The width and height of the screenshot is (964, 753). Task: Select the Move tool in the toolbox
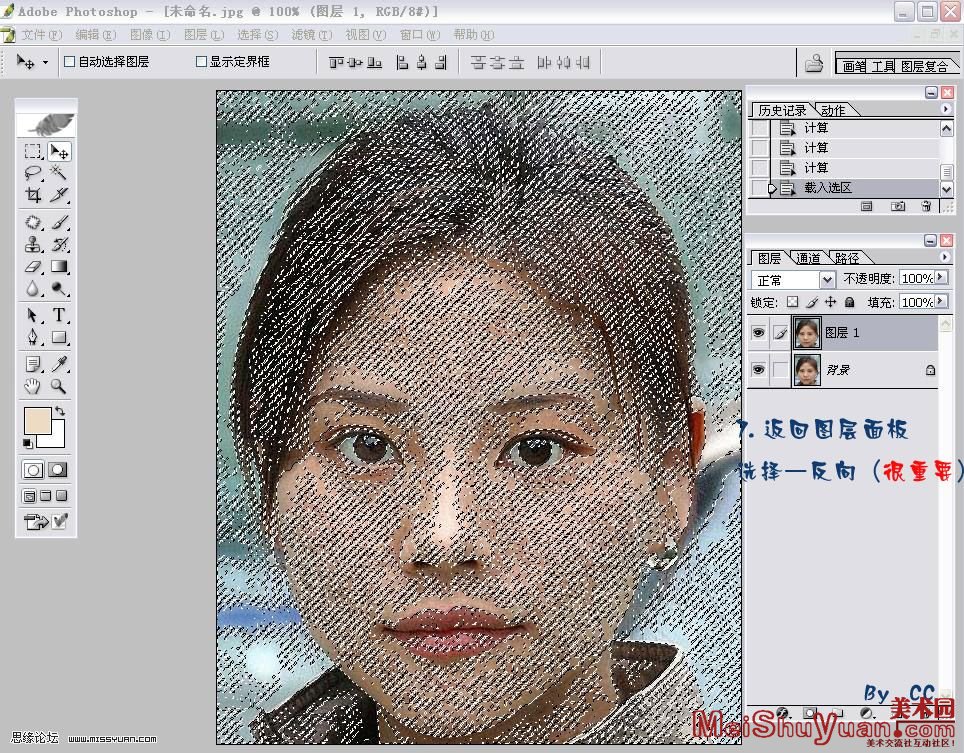[59, 151]
